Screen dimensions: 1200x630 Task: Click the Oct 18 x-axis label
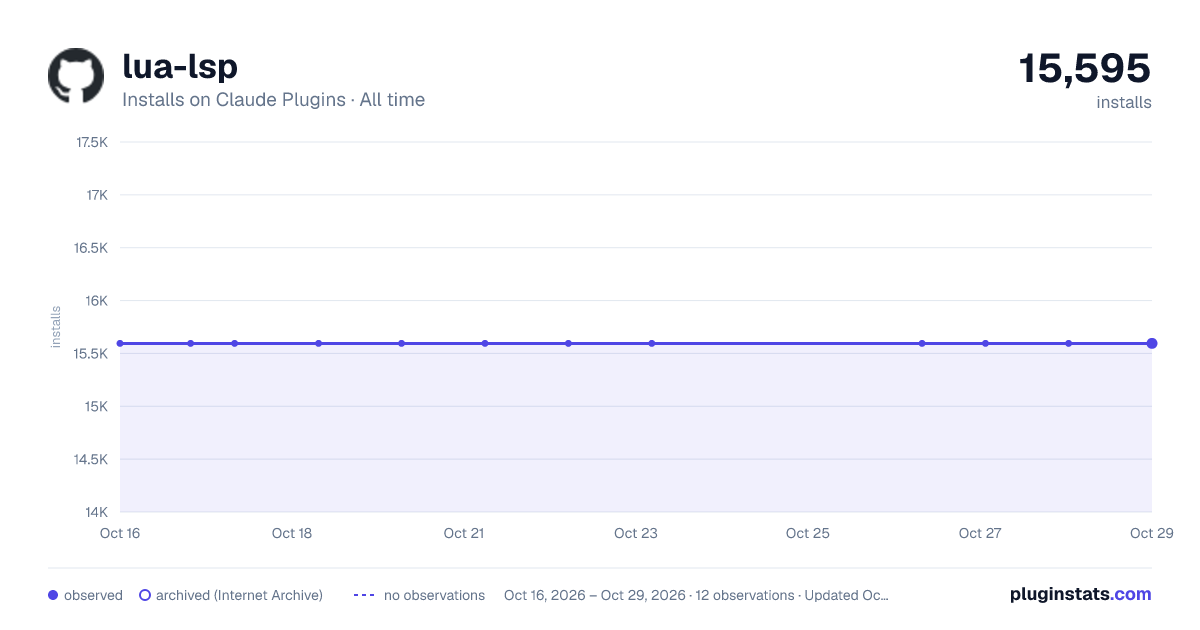pos(292,533)
